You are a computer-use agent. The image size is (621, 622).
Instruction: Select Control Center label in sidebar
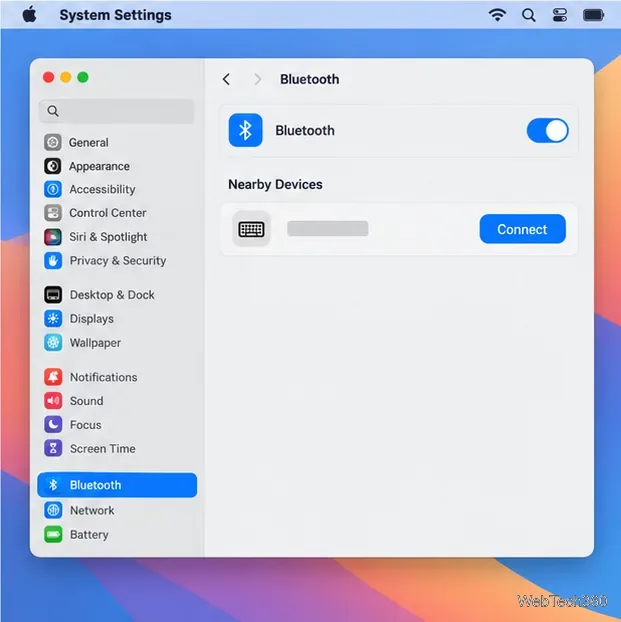pos(108,213)
